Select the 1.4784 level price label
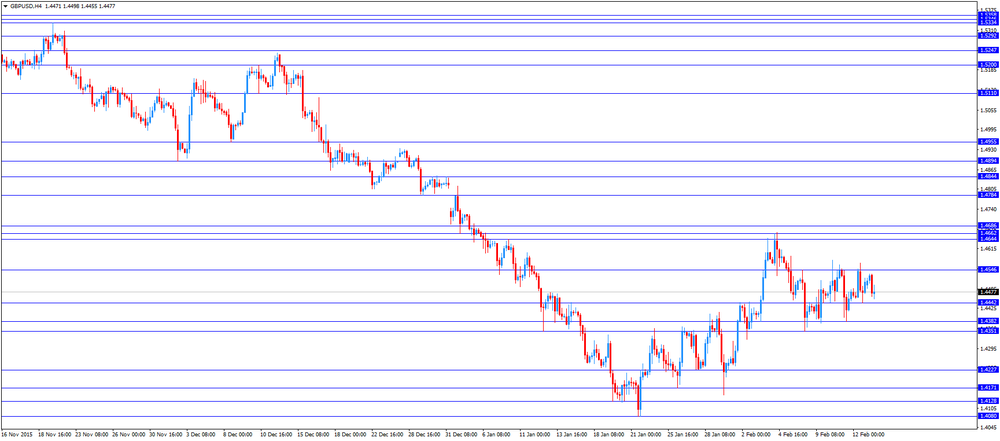This screenshot has height=441, width=1000. pyautogui.click(x=988, y=195)
